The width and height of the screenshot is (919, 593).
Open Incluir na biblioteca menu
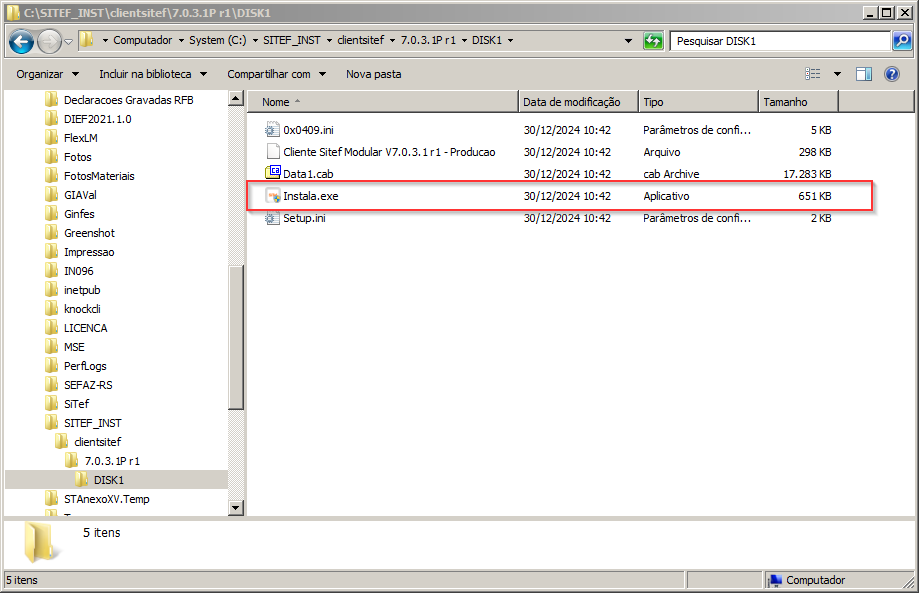click(x=153, y=74)
